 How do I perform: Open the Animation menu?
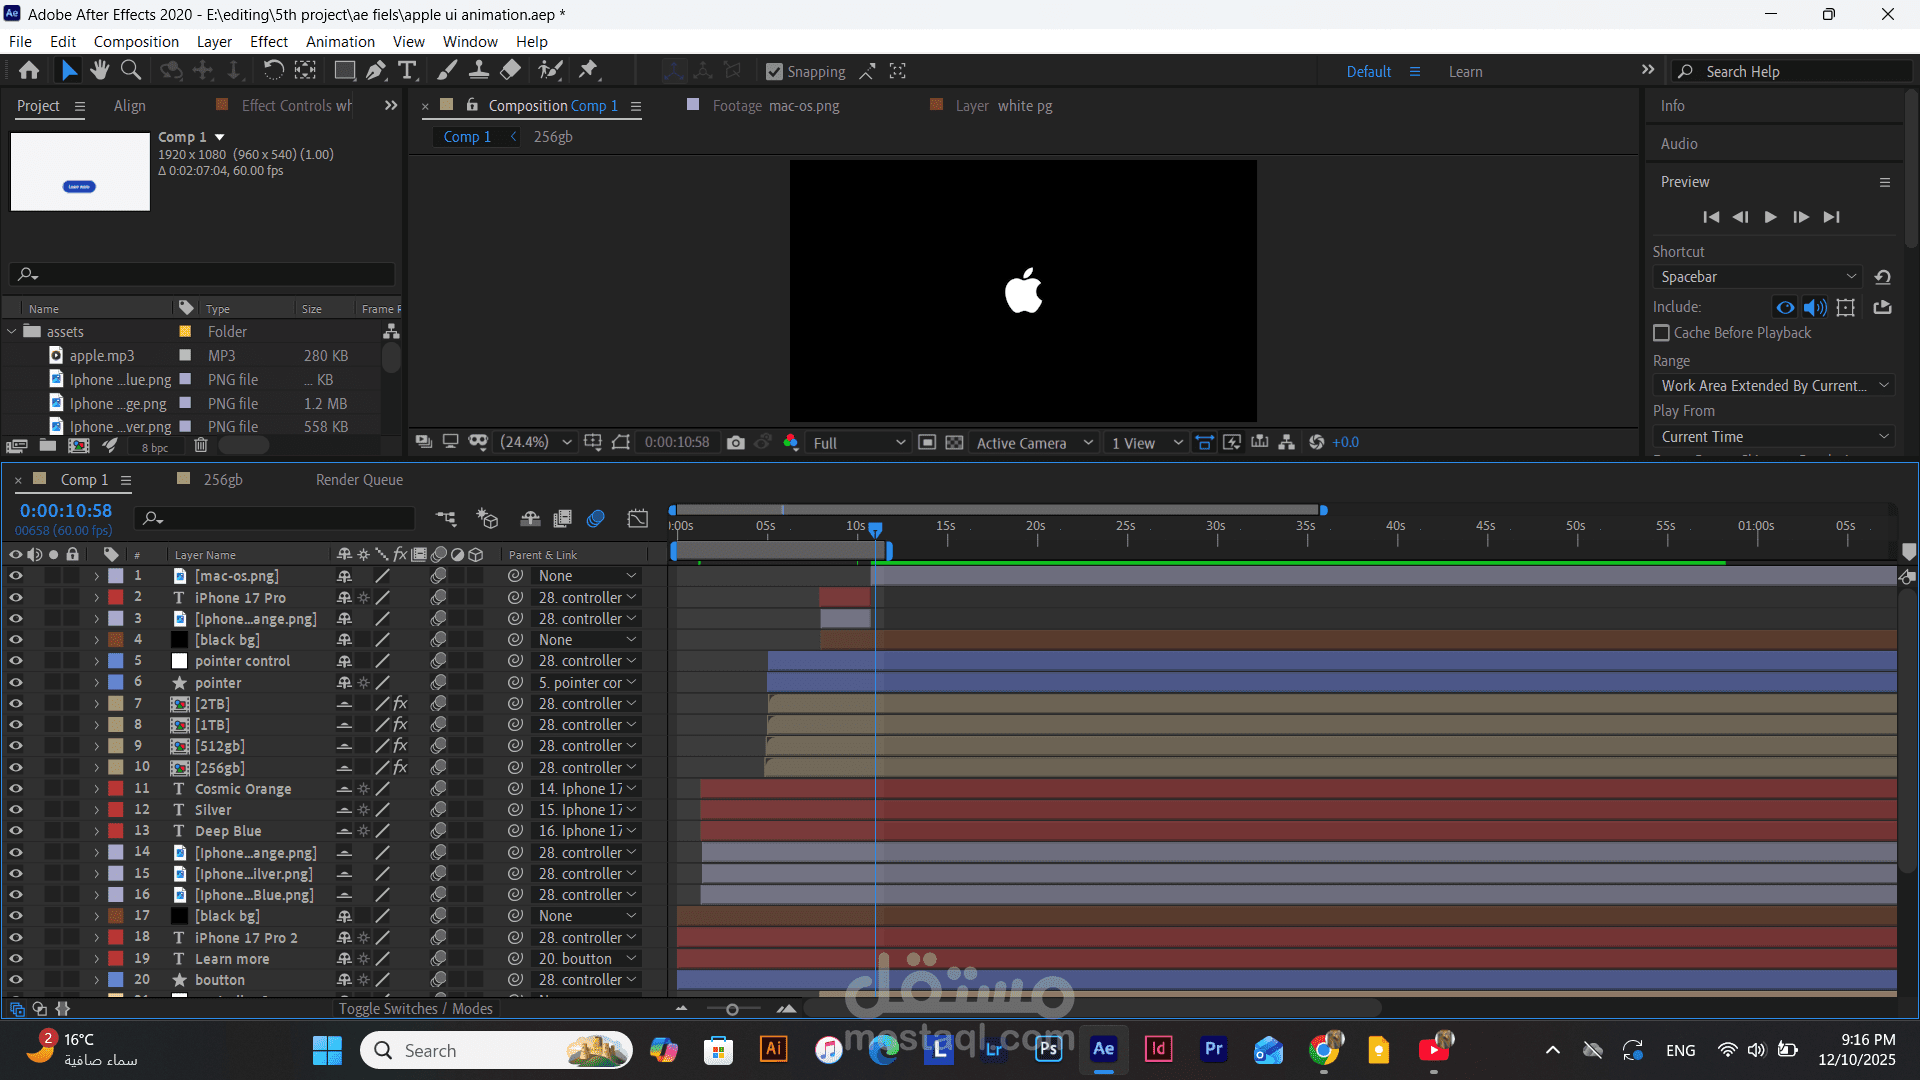pos(340,41)
